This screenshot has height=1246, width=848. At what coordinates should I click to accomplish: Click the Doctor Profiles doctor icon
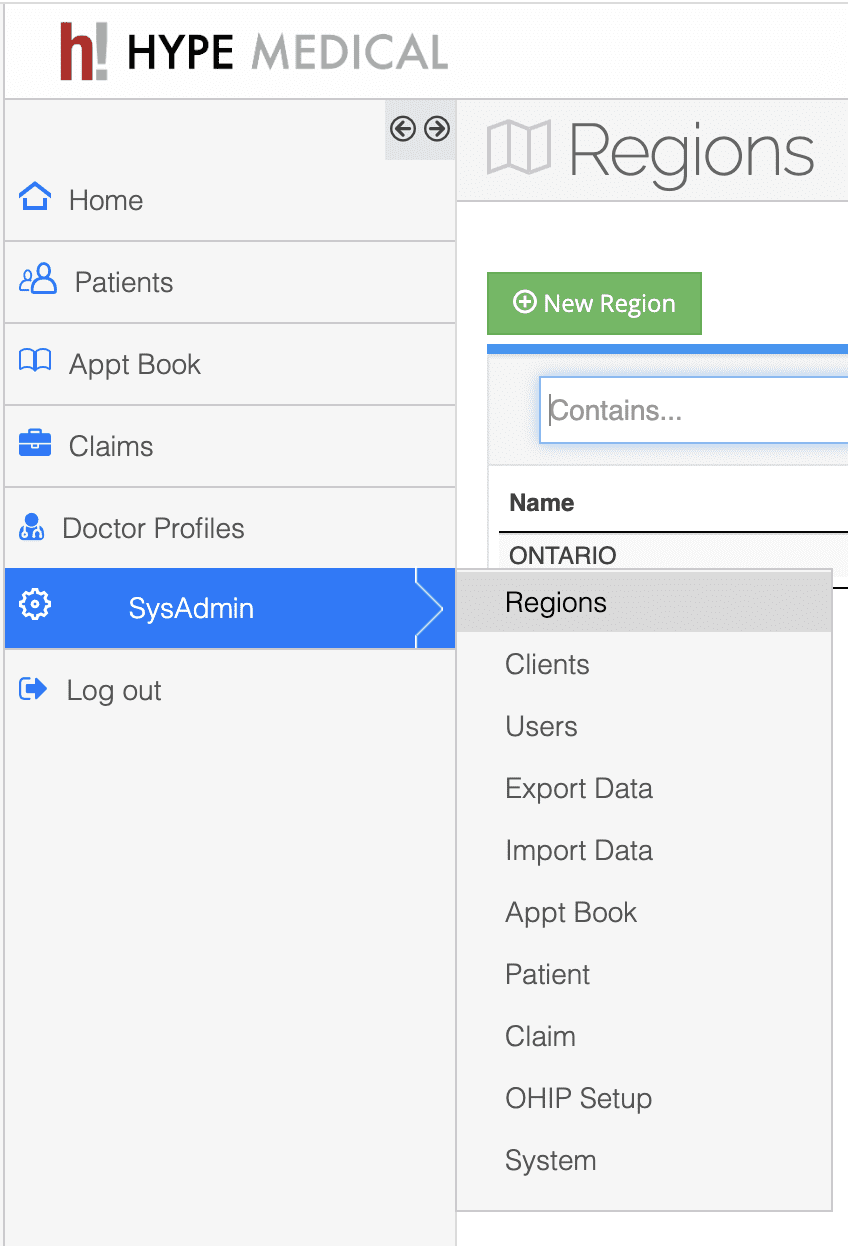coord(32,527)
